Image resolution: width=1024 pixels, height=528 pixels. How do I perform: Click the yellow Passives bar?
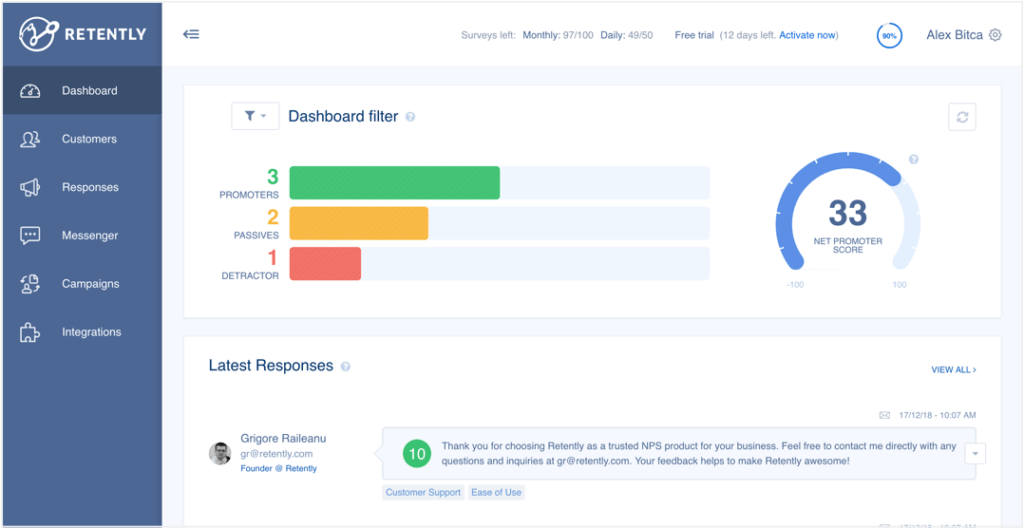click(359, 223)
